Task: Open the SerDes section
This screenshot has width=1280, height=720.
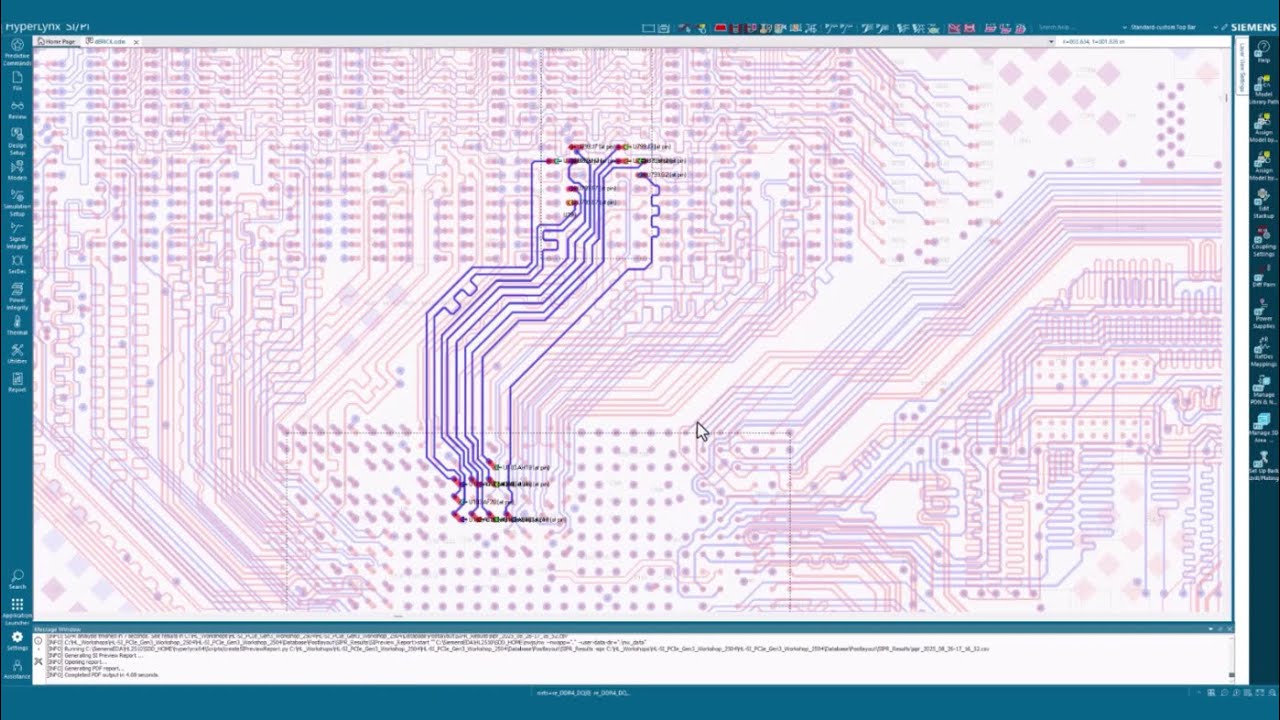Action: [x=17, y=265]
